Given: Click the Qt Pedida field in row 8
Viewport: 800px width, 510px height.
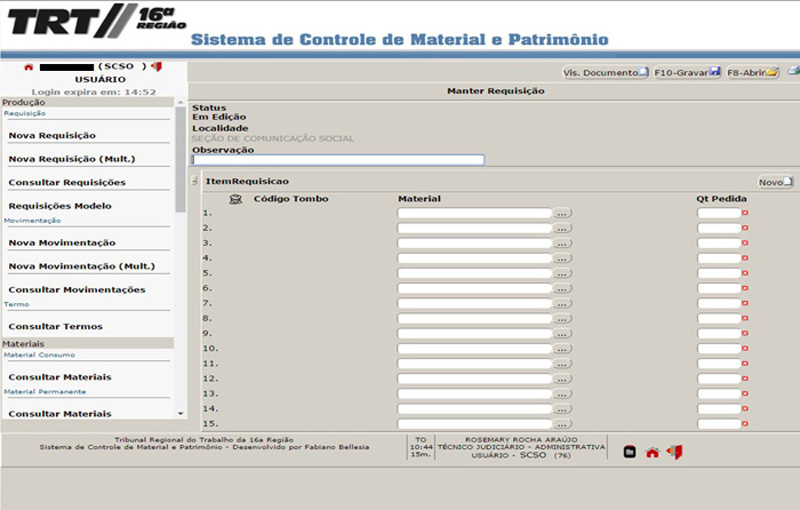Looking at the screenshot, I should 719,319.
